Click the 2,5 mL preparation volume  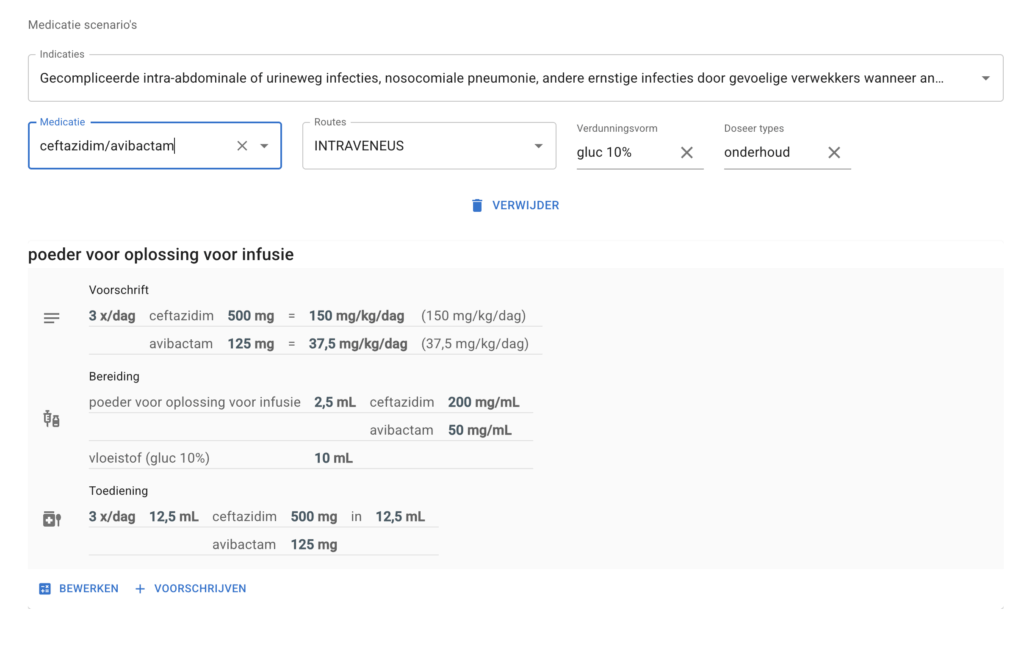point(335,402)
